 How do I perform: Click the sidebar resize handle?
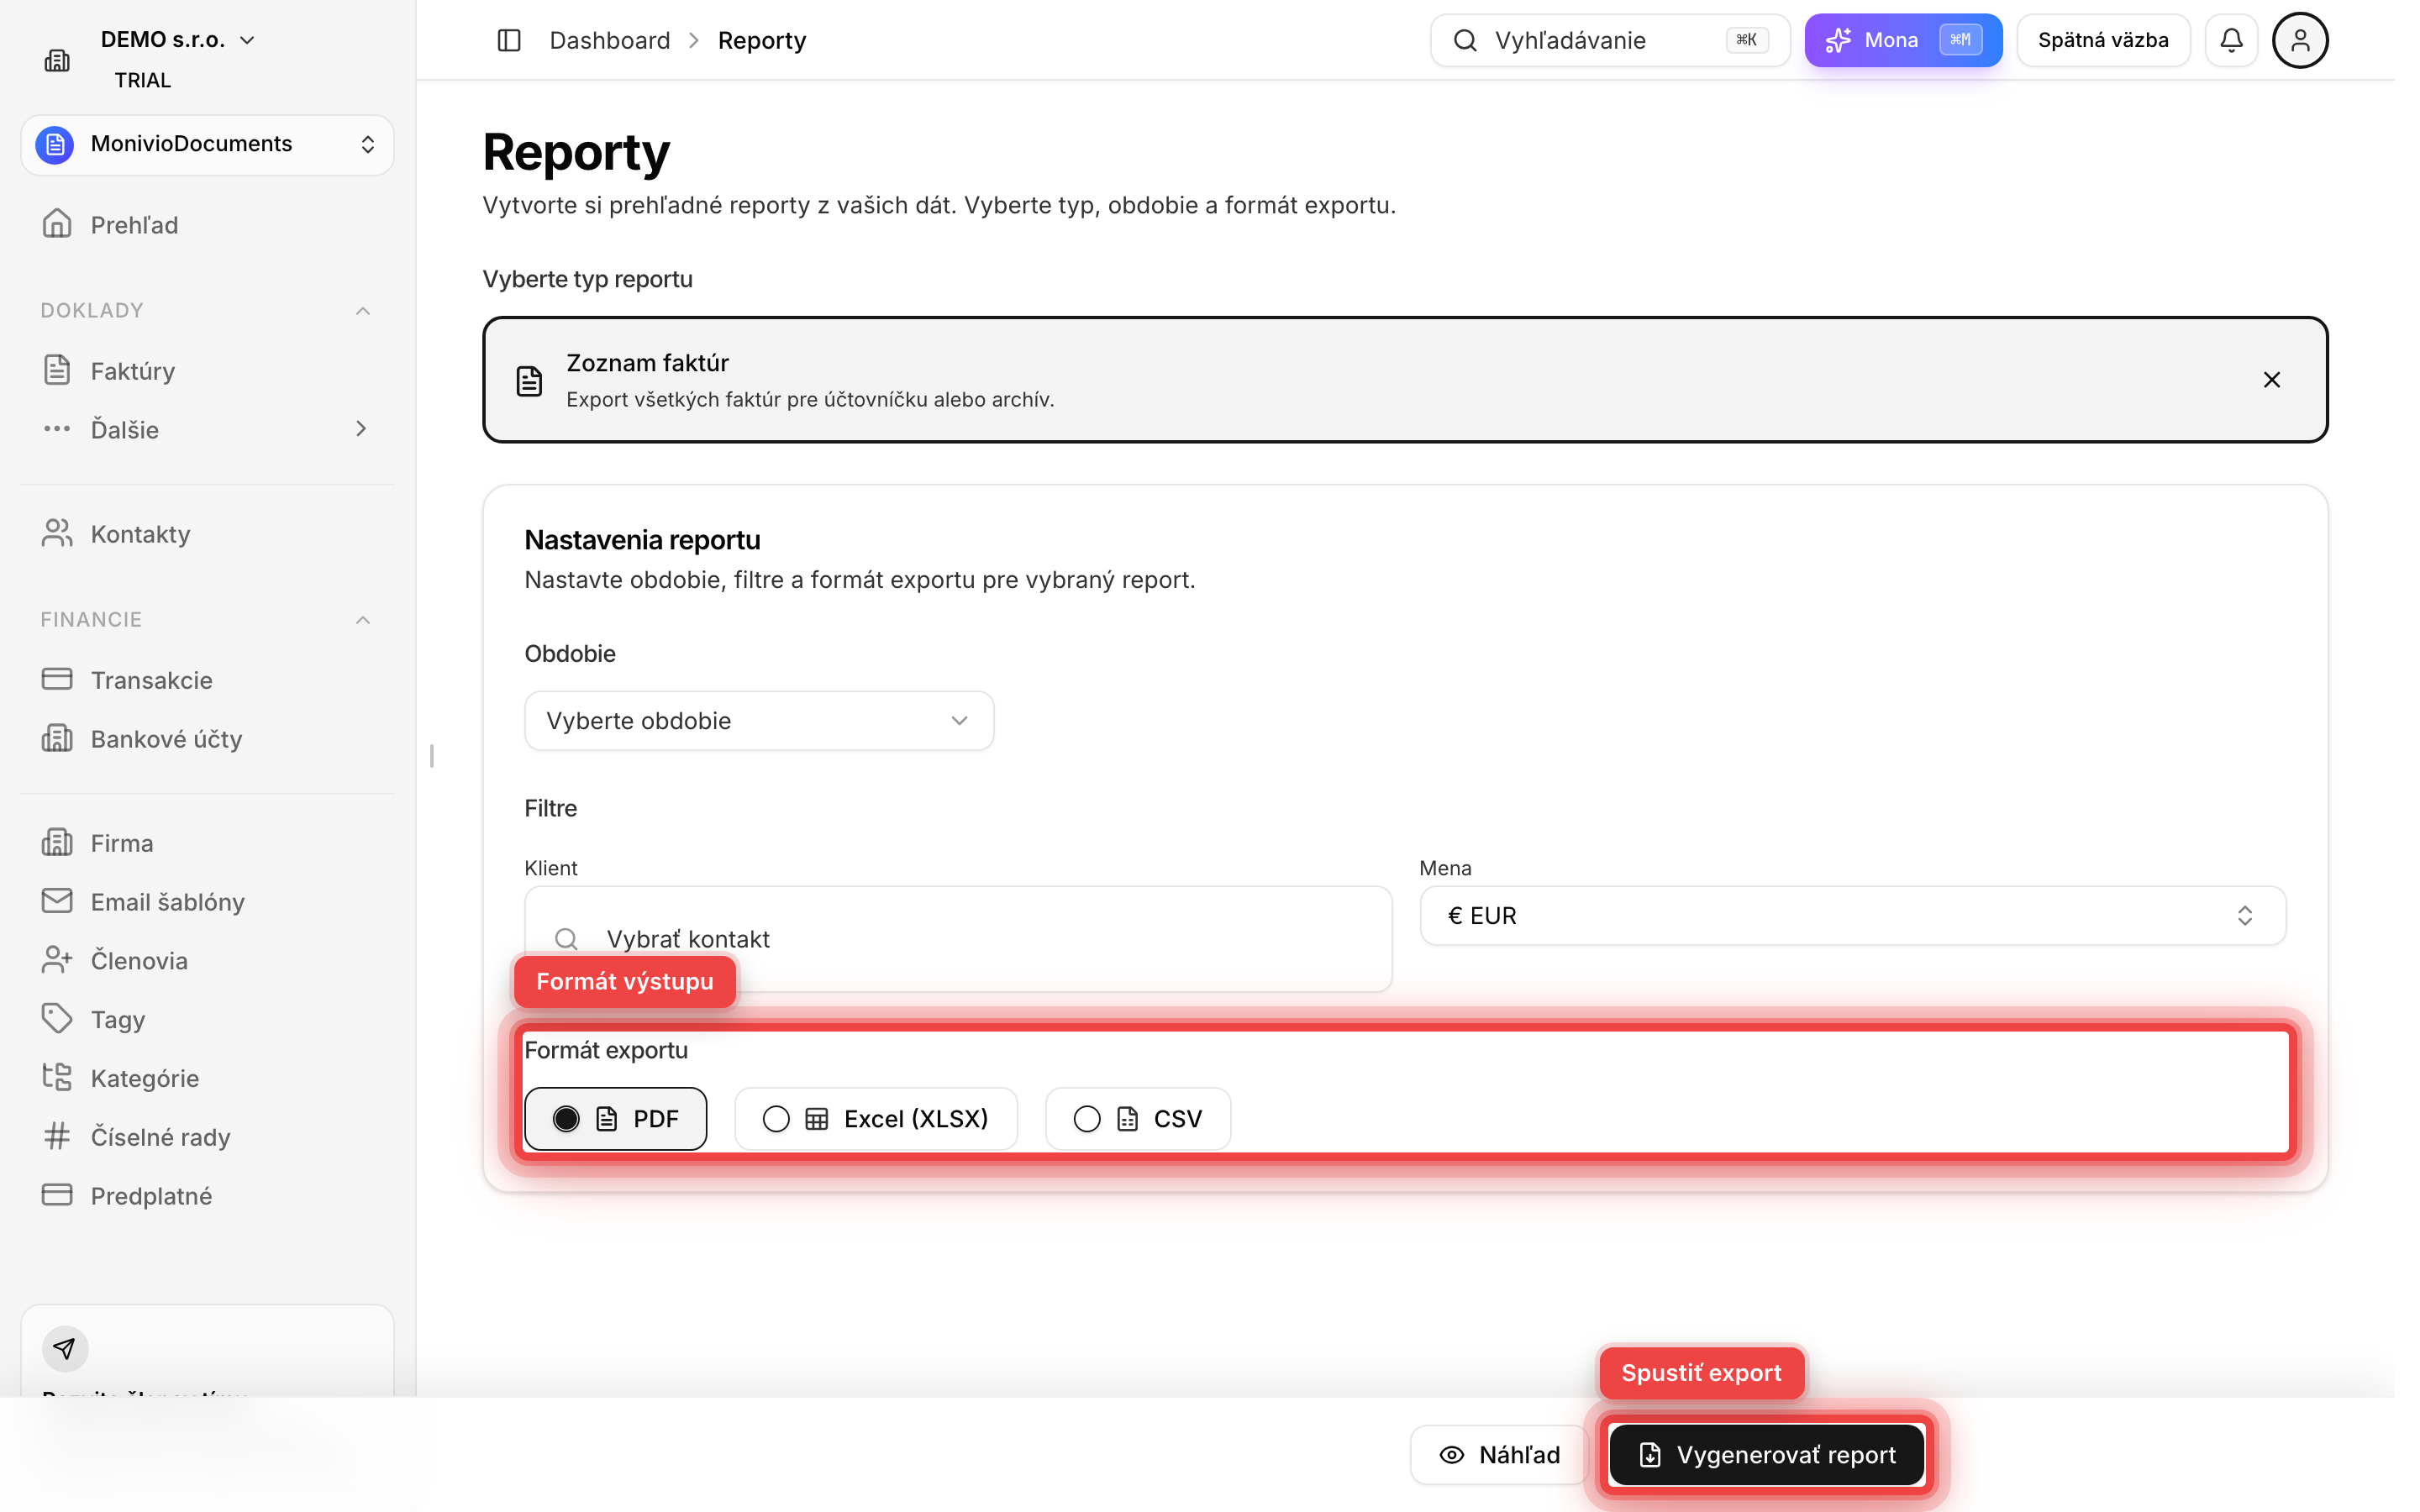coord(431,756)
